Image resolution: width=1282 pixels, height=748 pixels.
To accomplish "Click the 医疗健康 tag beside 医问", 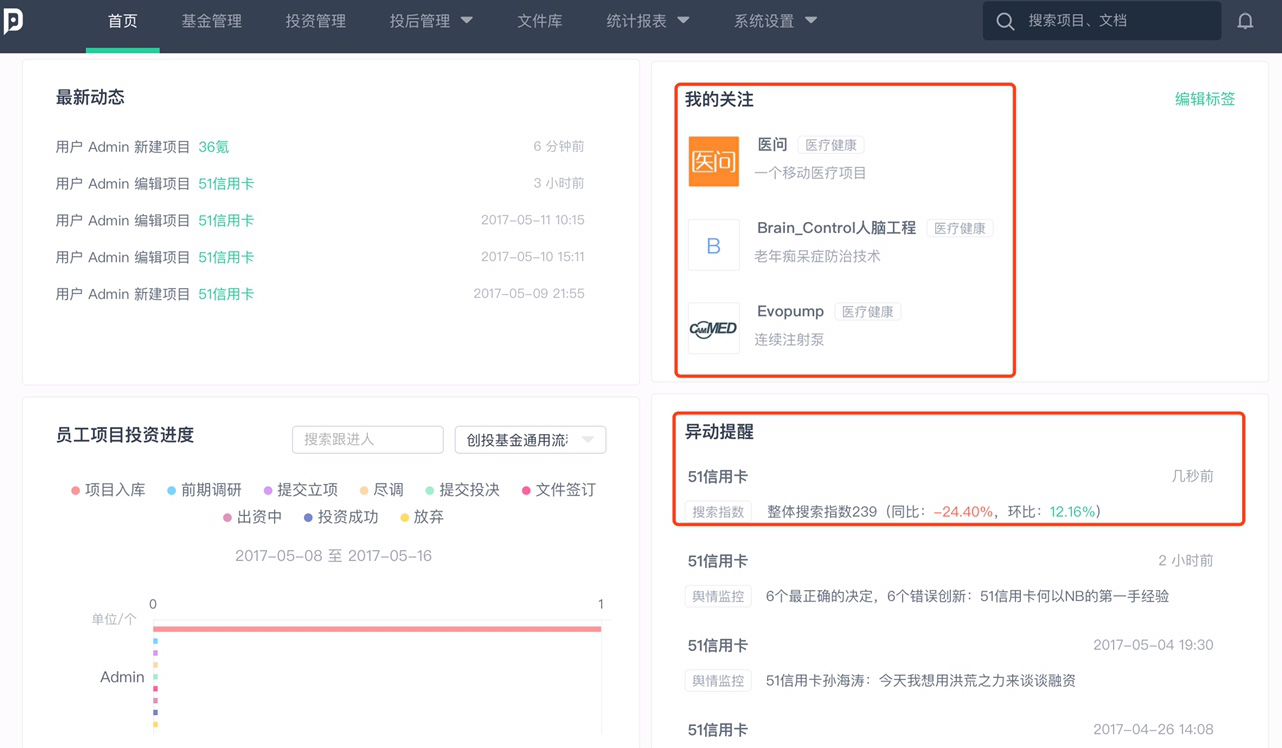I will [831, 145].
